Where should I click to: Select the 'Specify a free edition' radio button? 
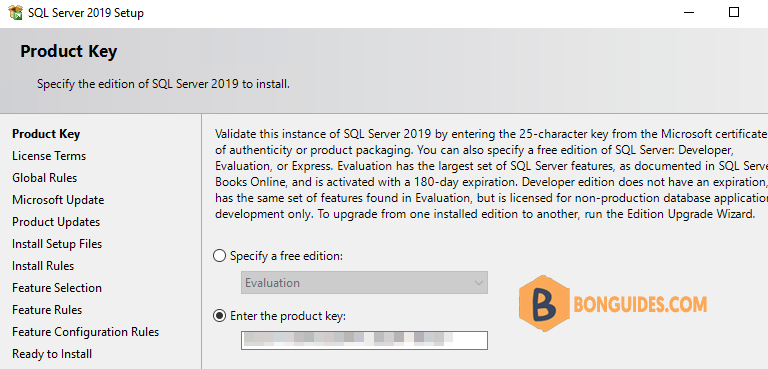219,256
